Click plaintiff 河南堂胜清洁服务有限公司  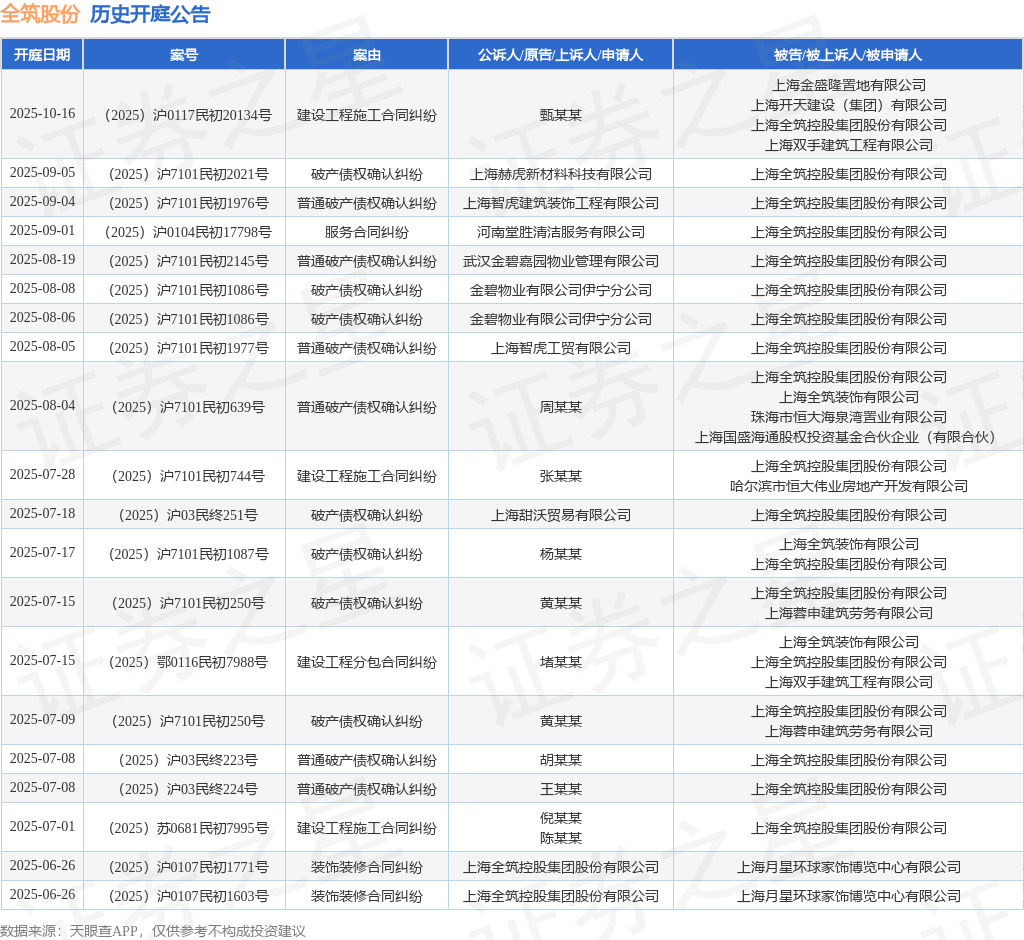pos(561,232)
